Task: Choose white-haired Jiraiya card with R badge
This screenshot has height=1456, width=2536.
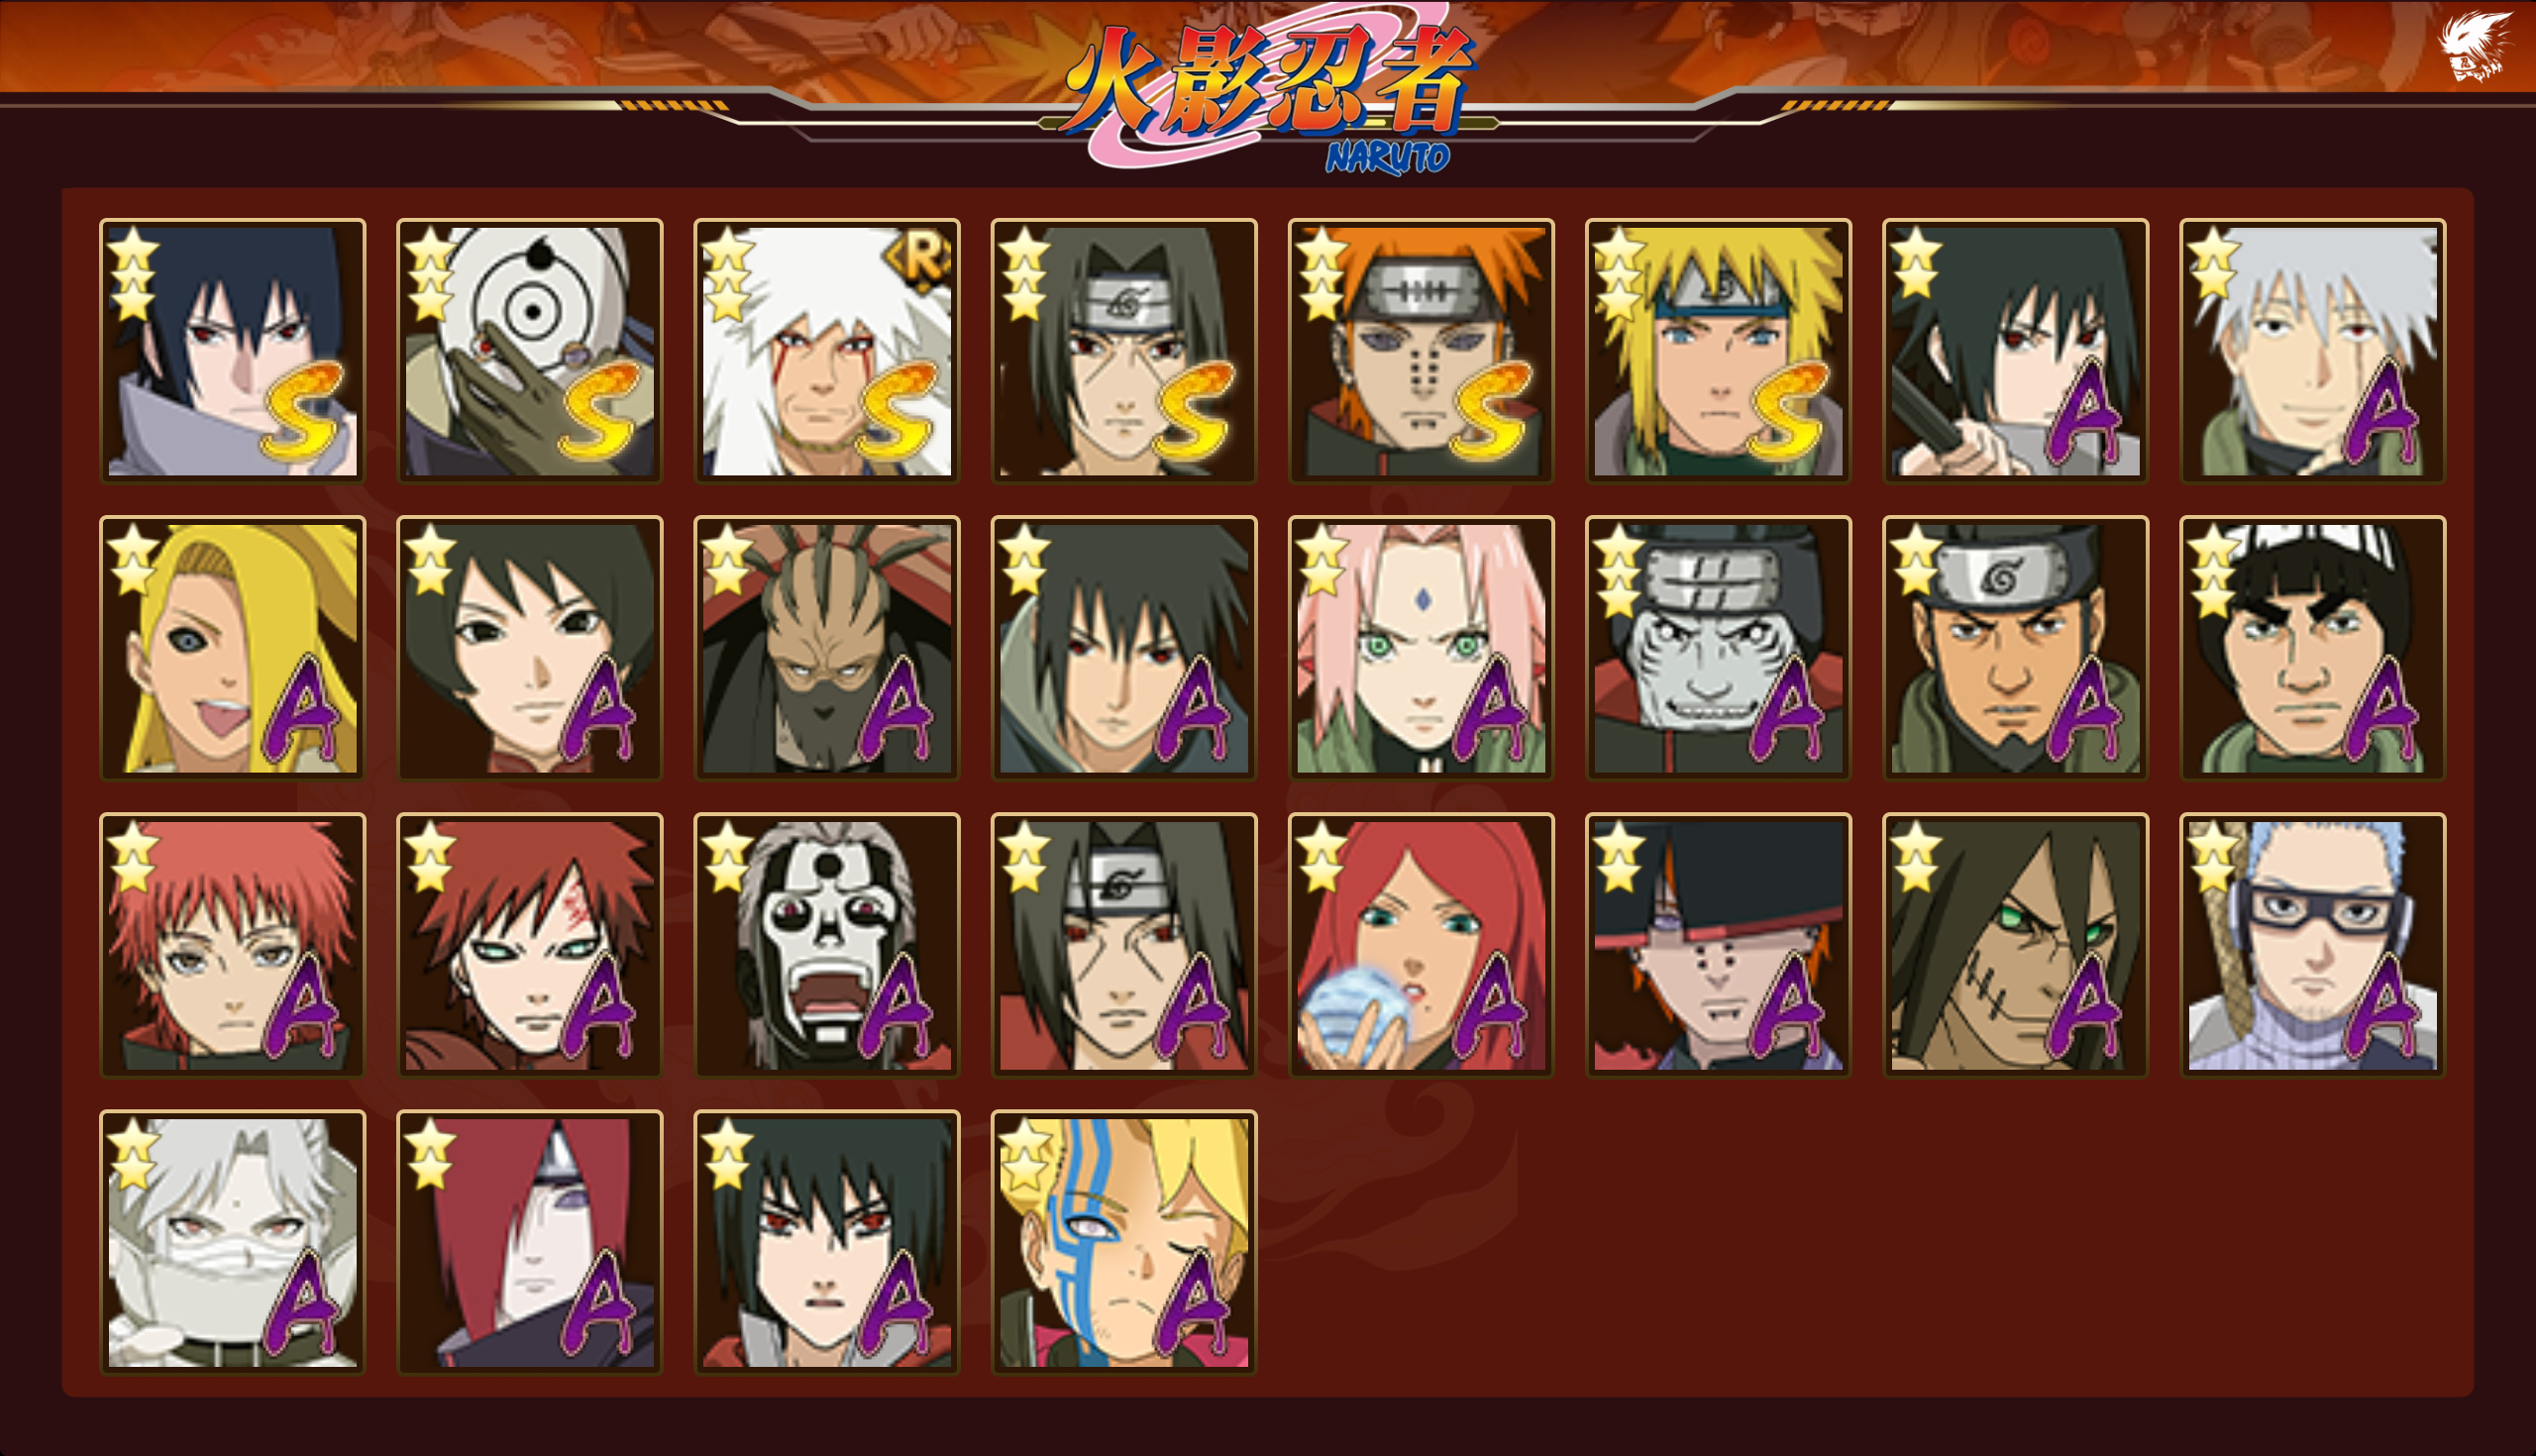Action: pos(827,351)
